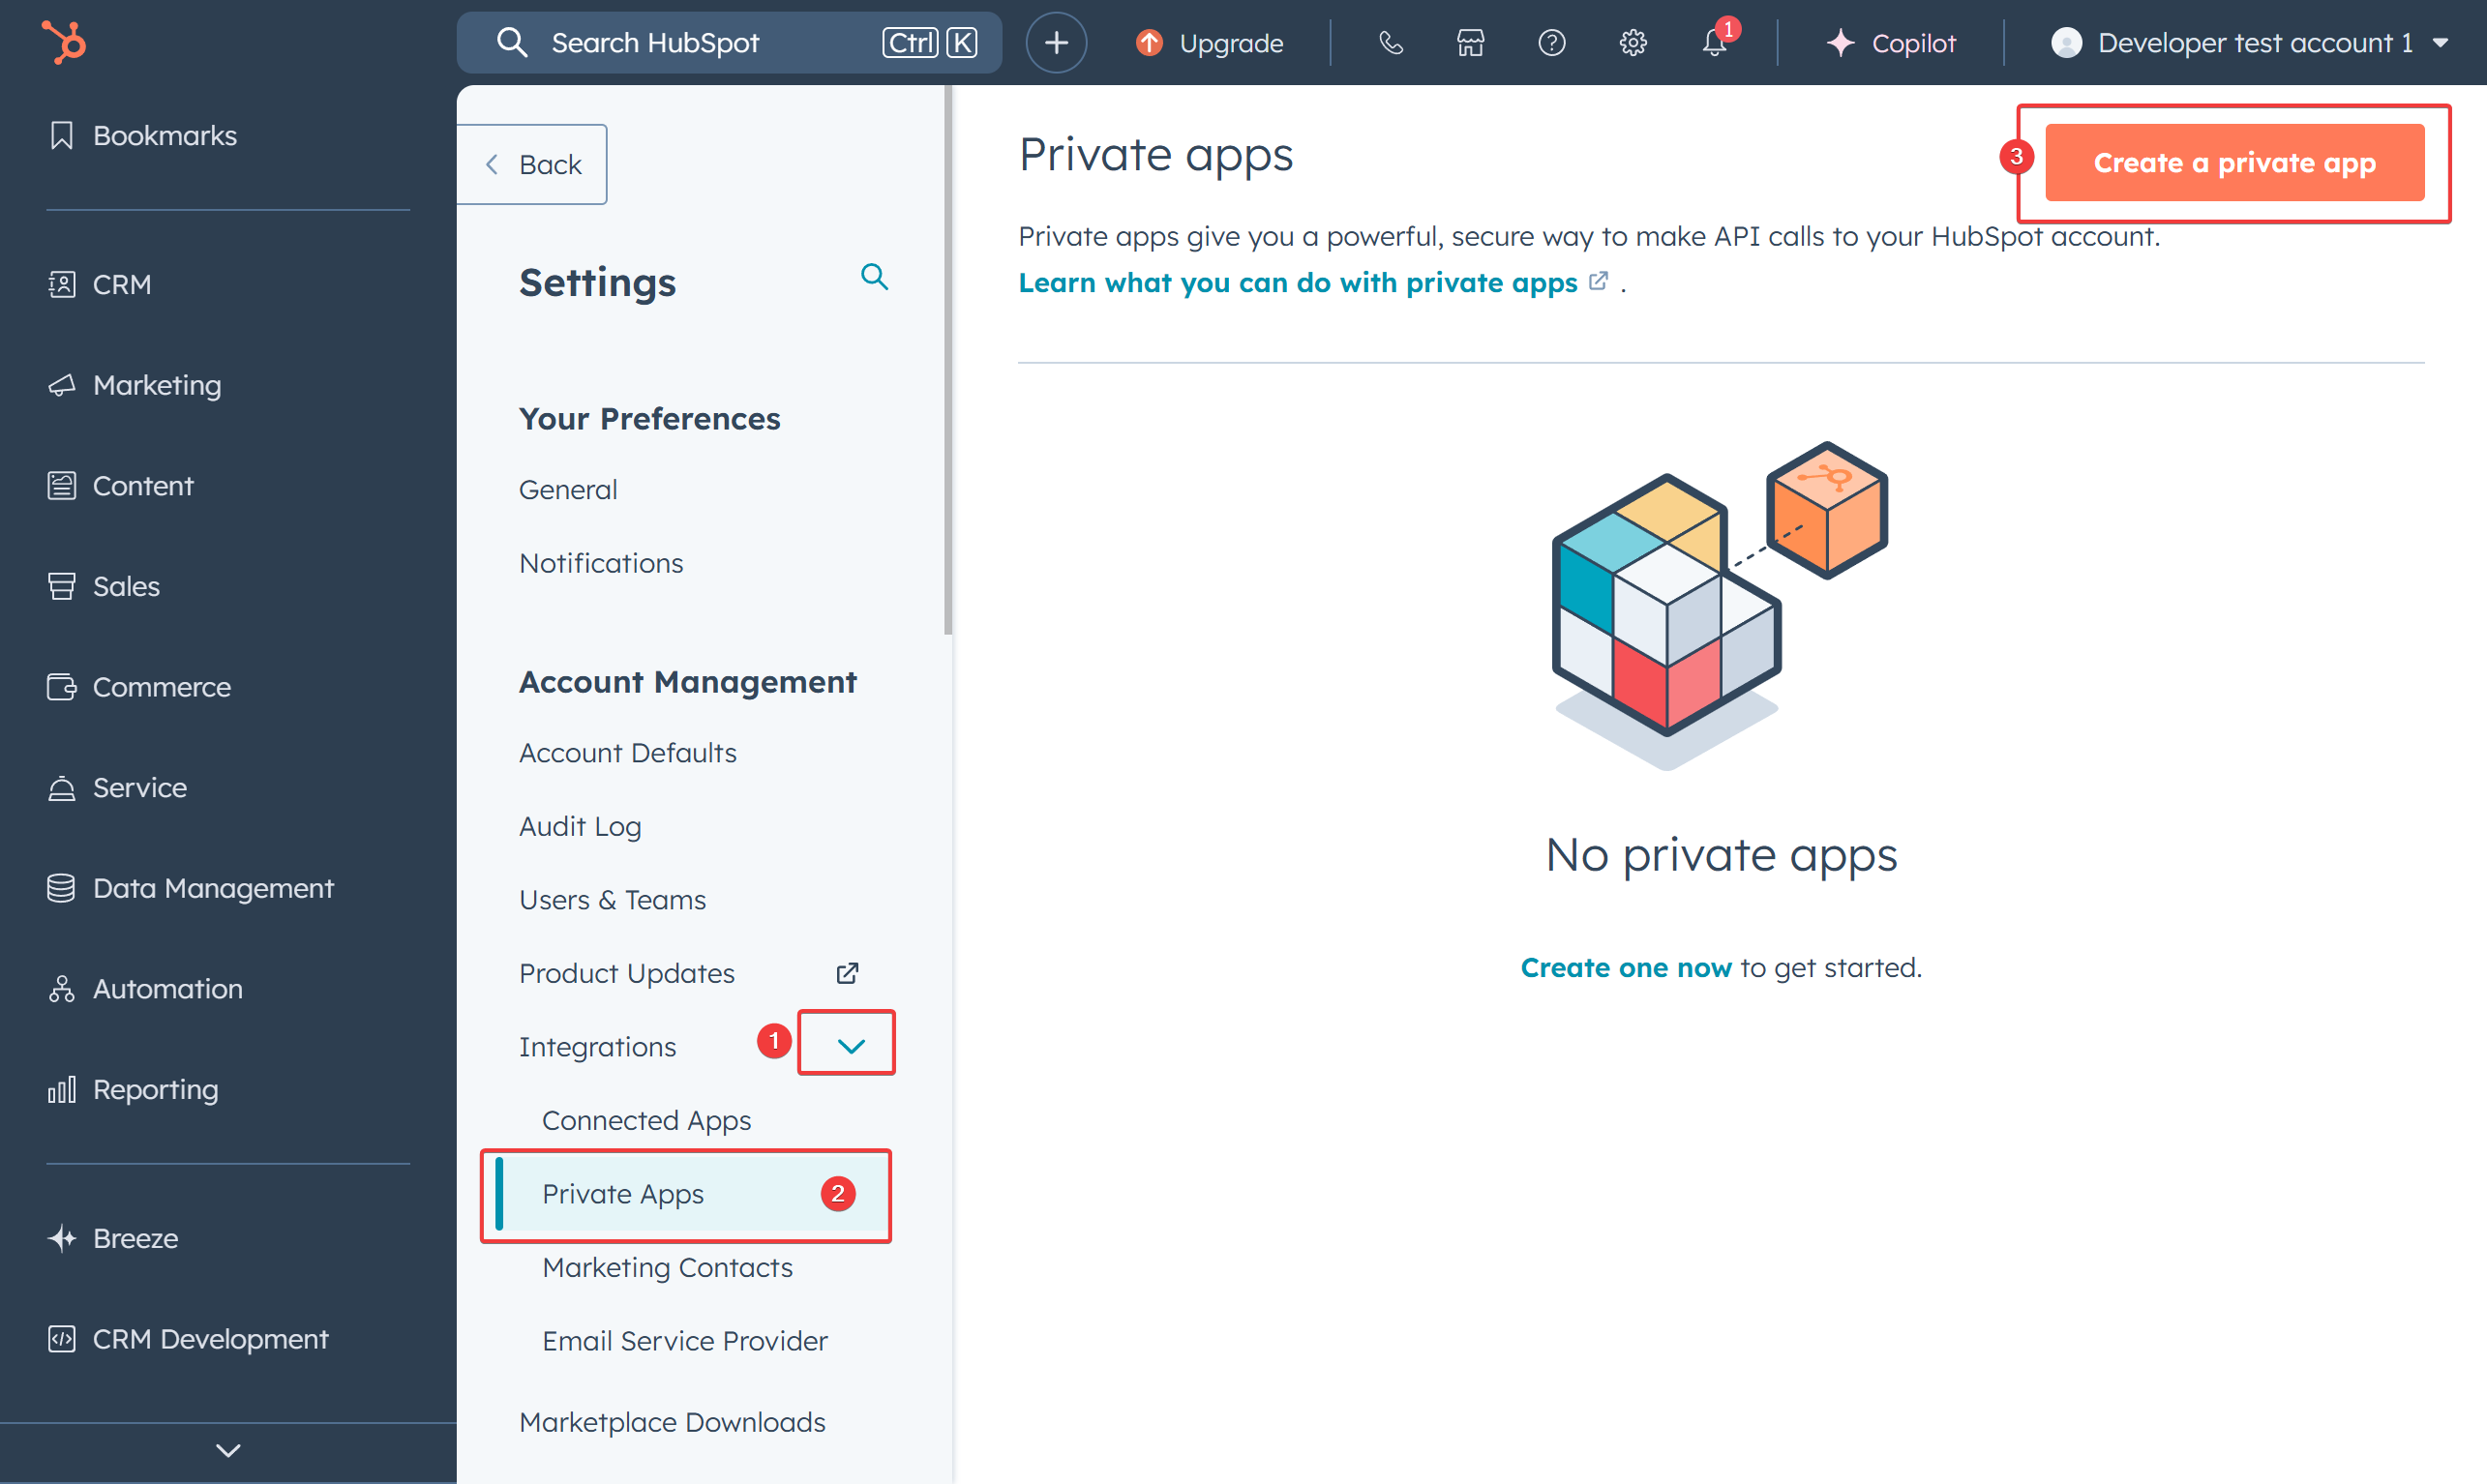The image size is (2487, 1484).
Task: Select Marketing Contacts
Action: point(667,1268)
